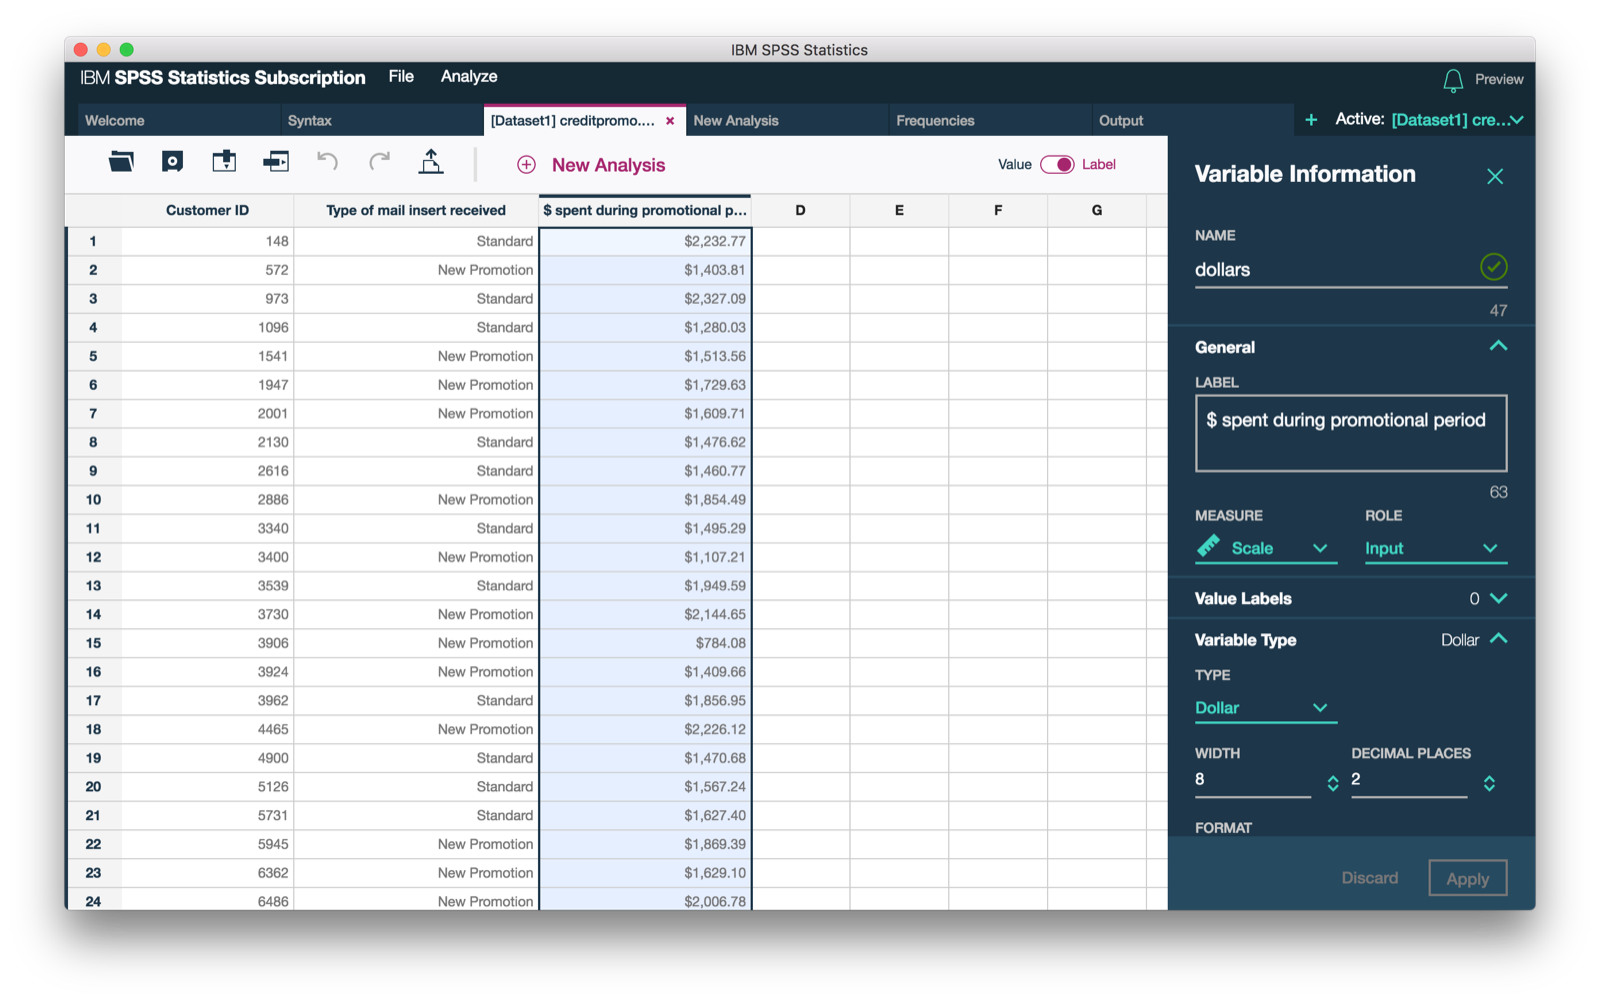Select the Type of mail insert received header
1600x1002 pixels.
click(x=416, y=211)
